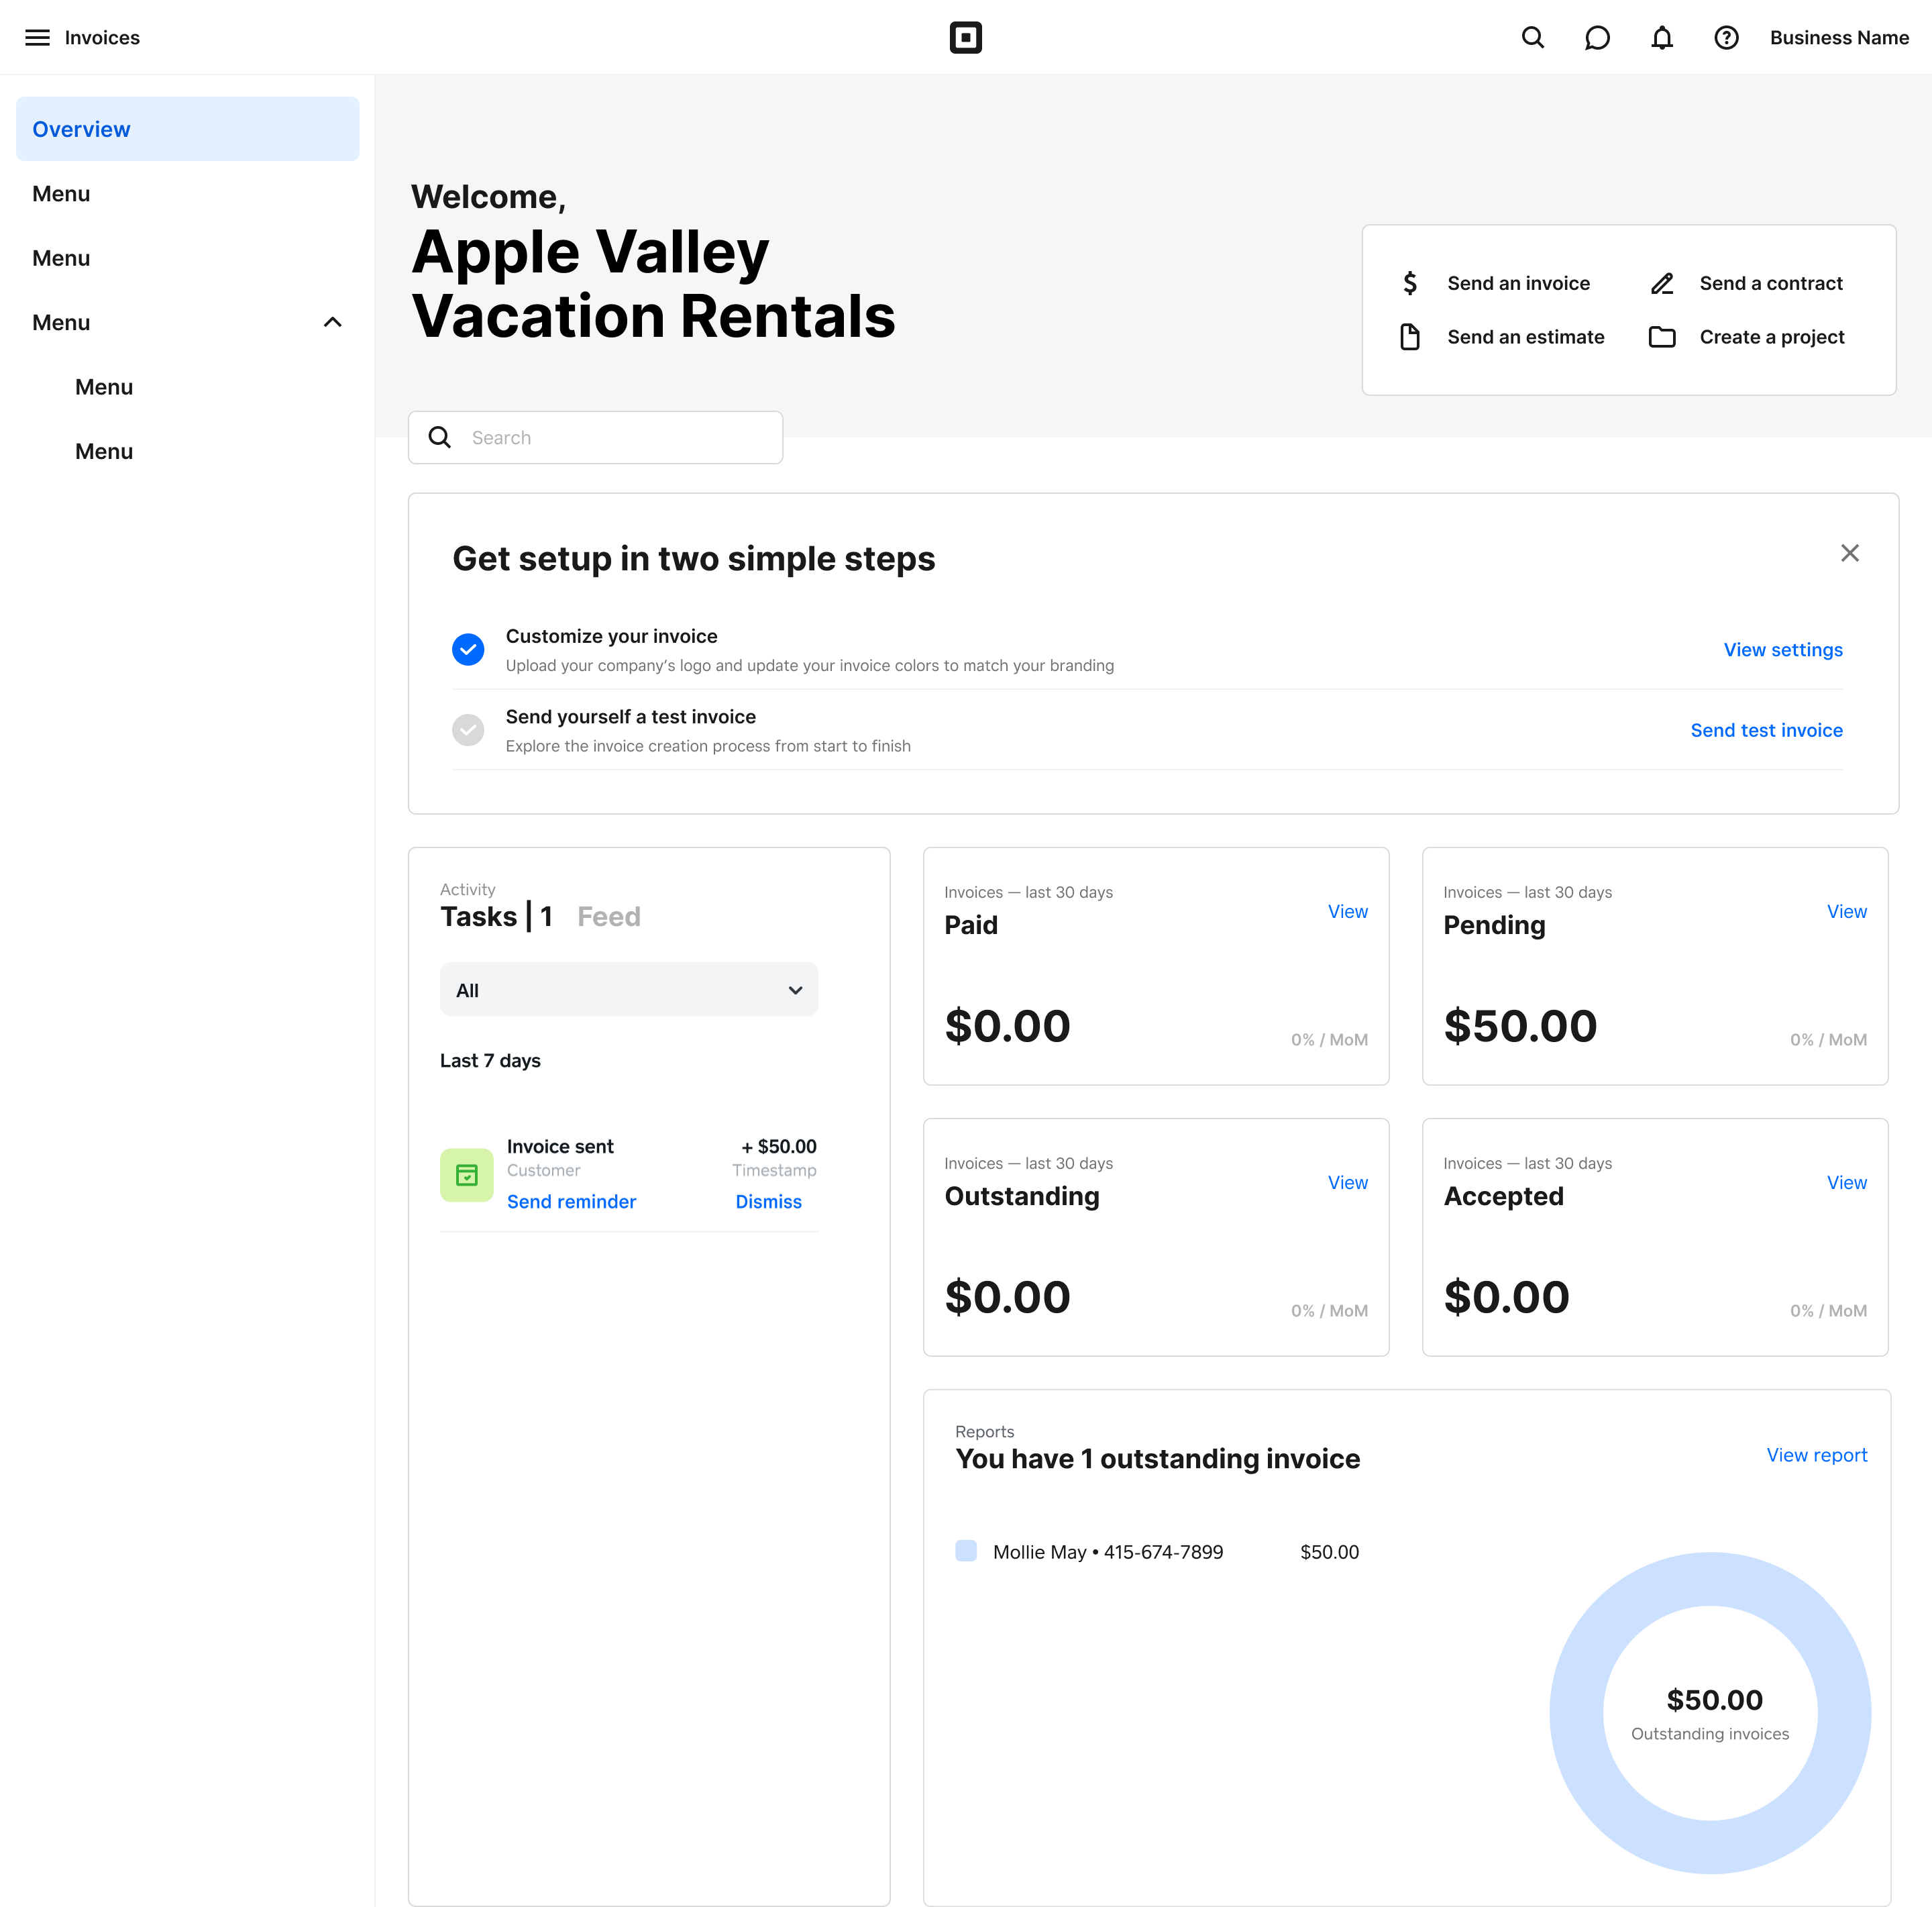Switch to the Feed tab
Screen dimensions: 1932x1907
tap(608, 917)
